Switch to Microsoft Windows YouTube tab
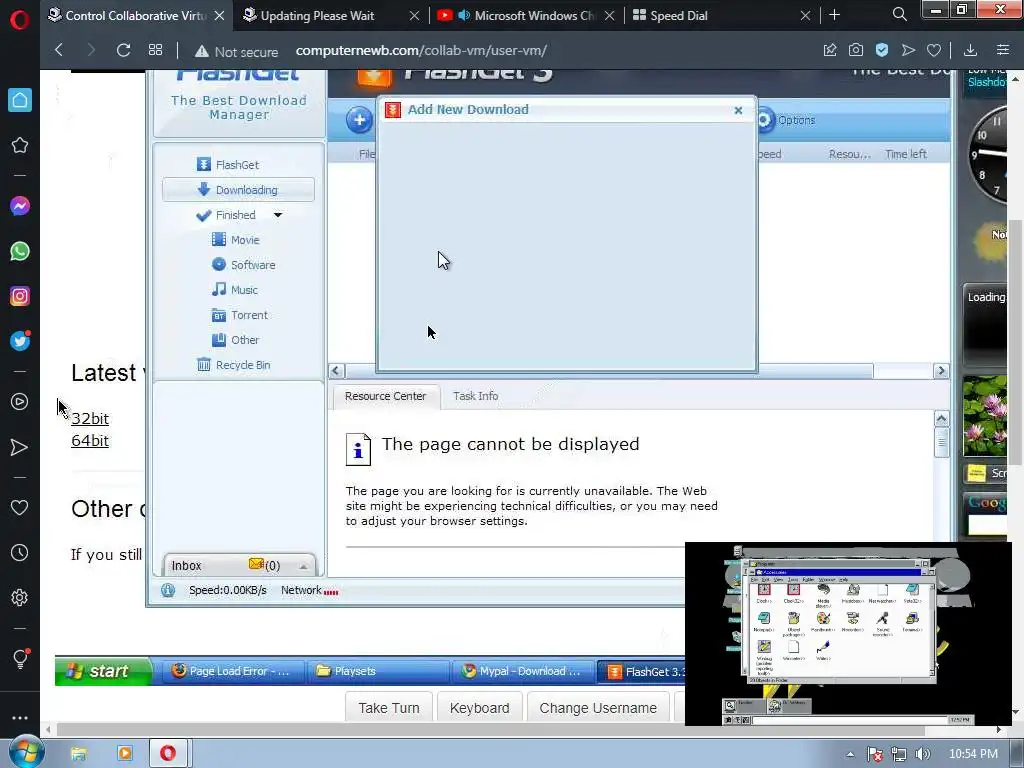The height and width of the screenshot is (768, 1024). 526,15
